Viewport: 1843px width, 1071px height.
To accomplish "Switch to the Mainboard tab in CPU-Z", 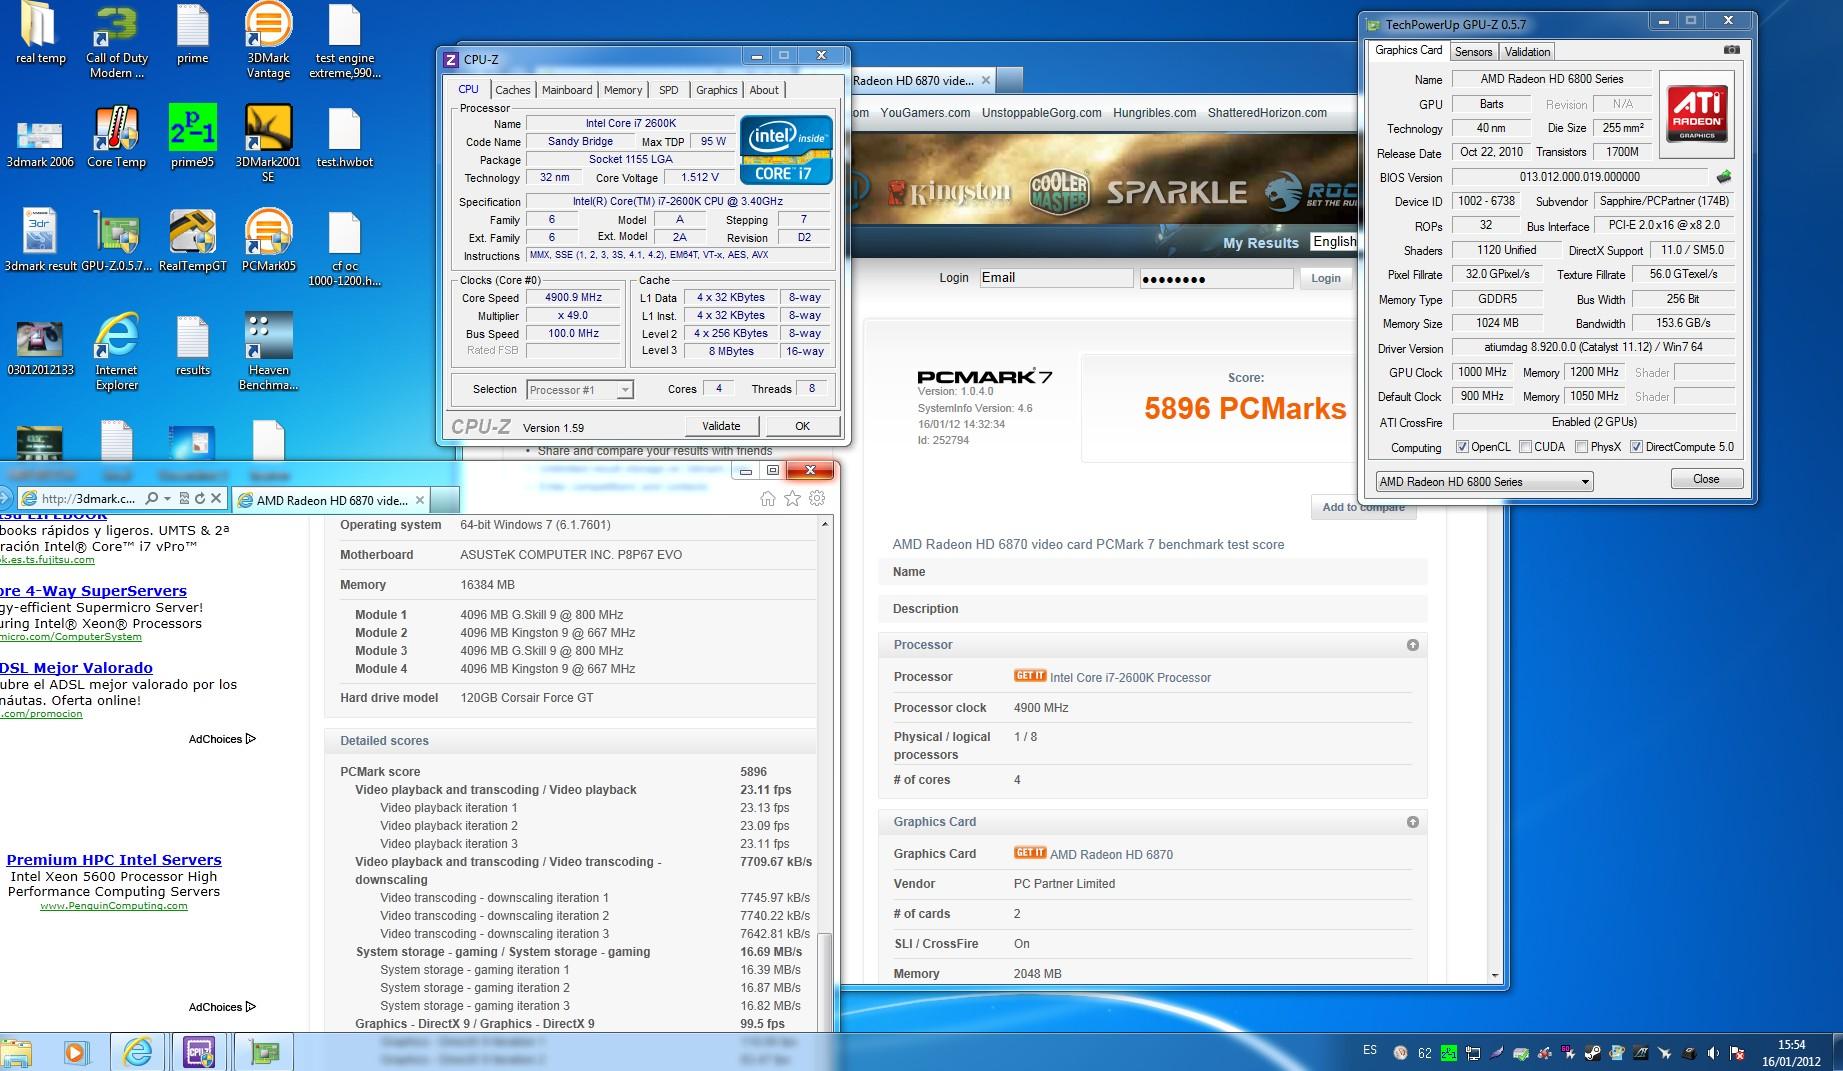I will point(567,90).
